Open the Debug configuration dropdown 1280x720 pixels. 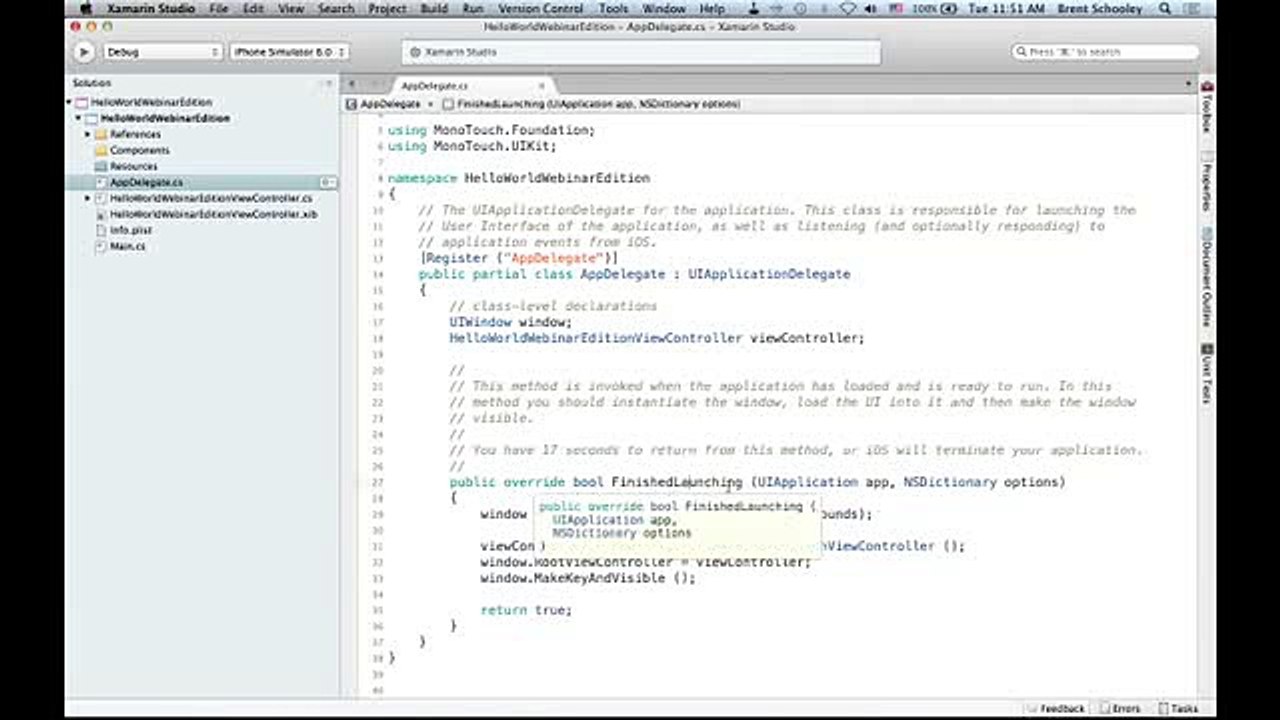point(162,51)
